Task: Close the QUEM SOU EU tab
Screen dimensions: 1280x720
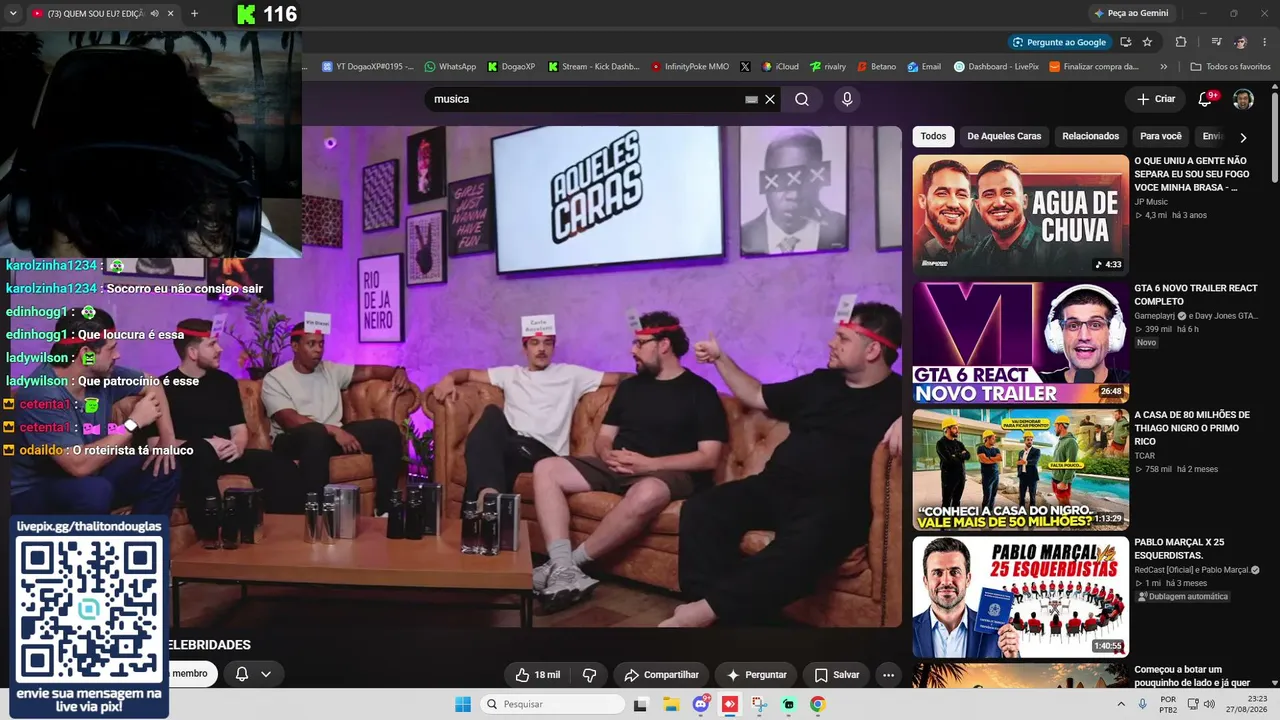Action: 171,13
